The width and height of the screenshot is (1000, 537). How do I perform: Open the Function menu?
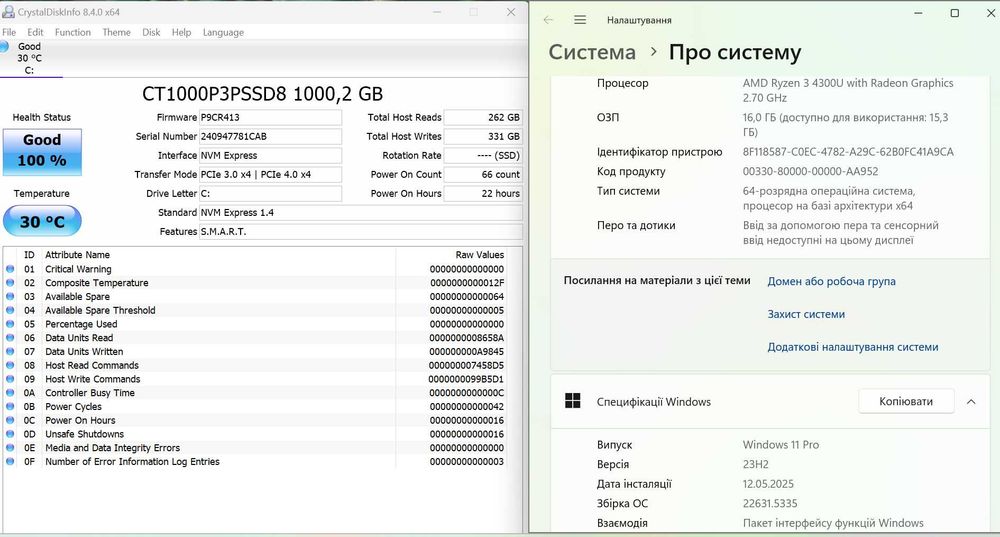point(73,32)
